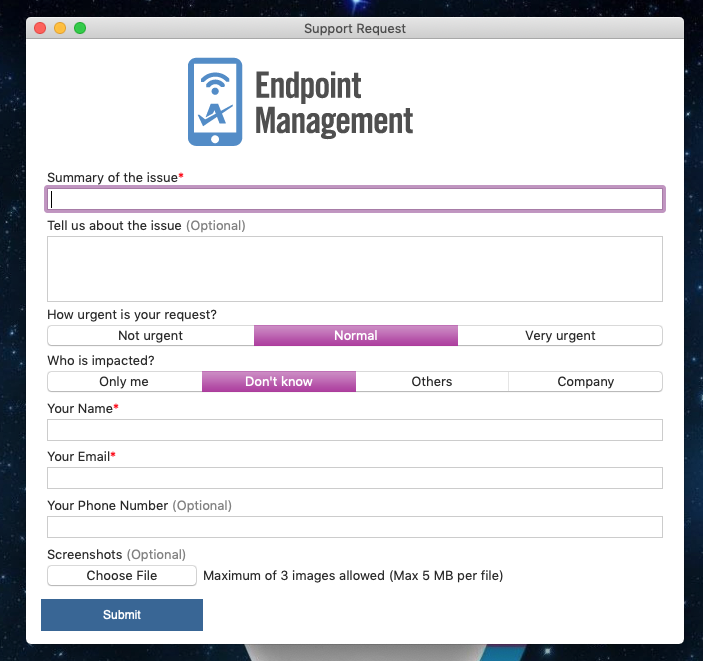Maximize the Support Request window

pos(80,28)
